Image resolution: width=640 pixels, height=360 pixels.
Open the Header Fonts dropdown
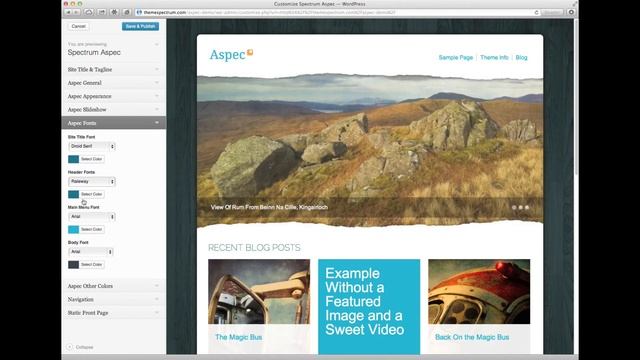[92, 181]
